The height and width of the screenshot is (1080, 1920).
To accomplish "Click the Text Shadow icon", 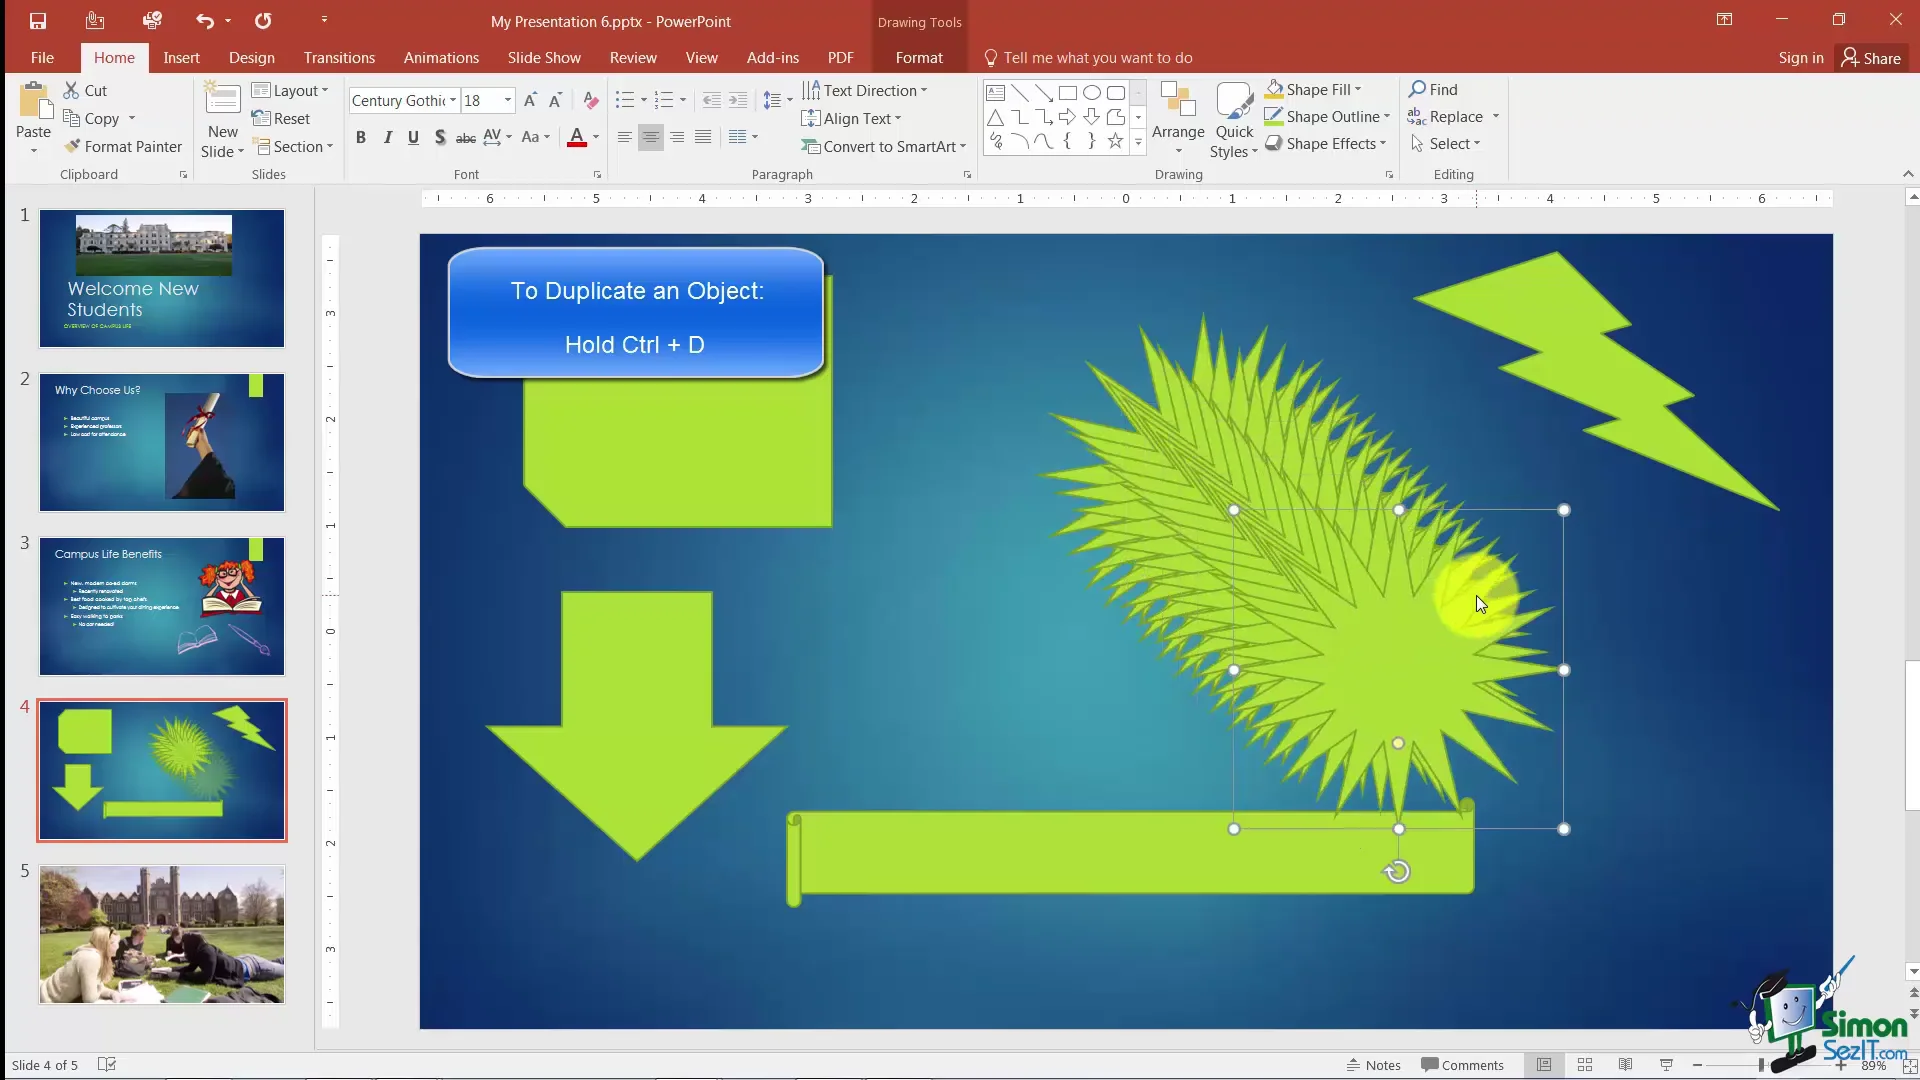I will pyautogui.click(x=440, y=137).
